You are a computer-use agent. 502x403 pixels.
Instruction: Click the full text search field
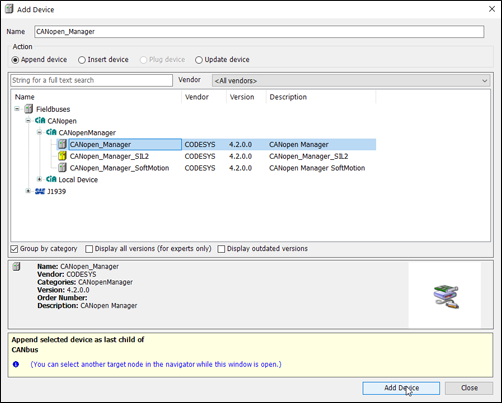pyautogui.click(x=91, y=80)
